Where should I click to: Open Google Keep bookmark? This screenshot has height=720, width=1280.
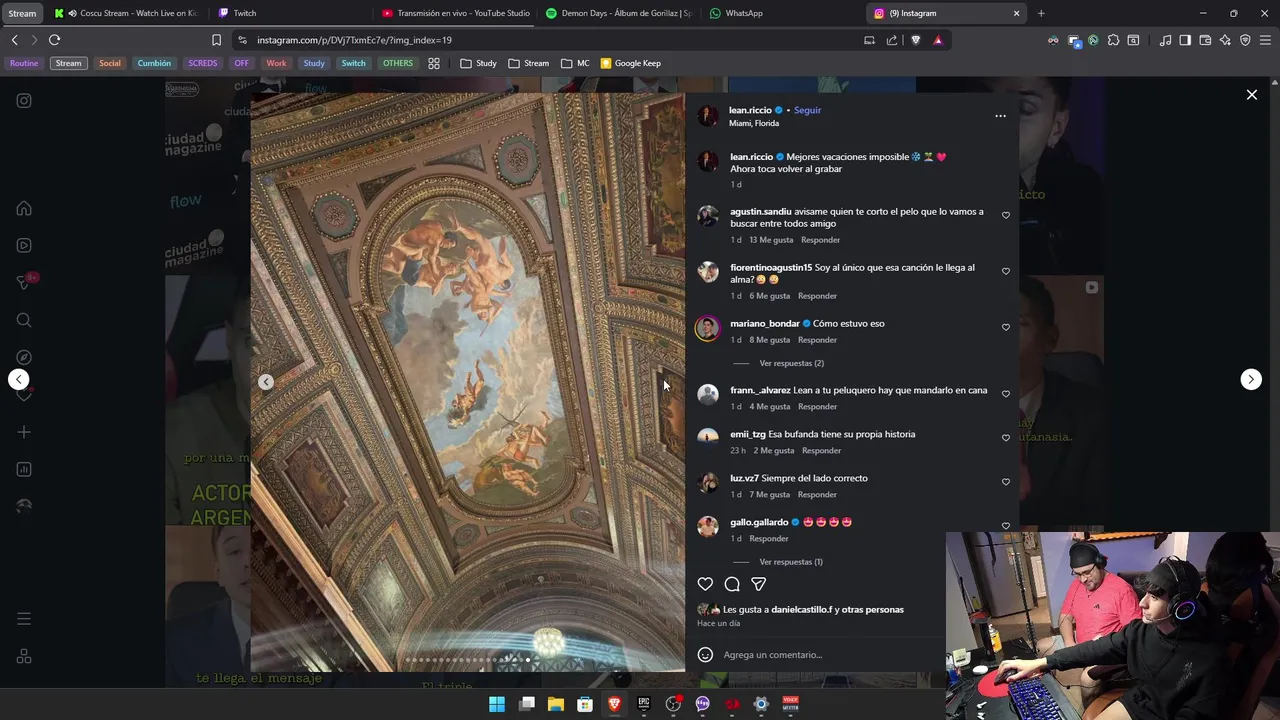coord(631,63)
